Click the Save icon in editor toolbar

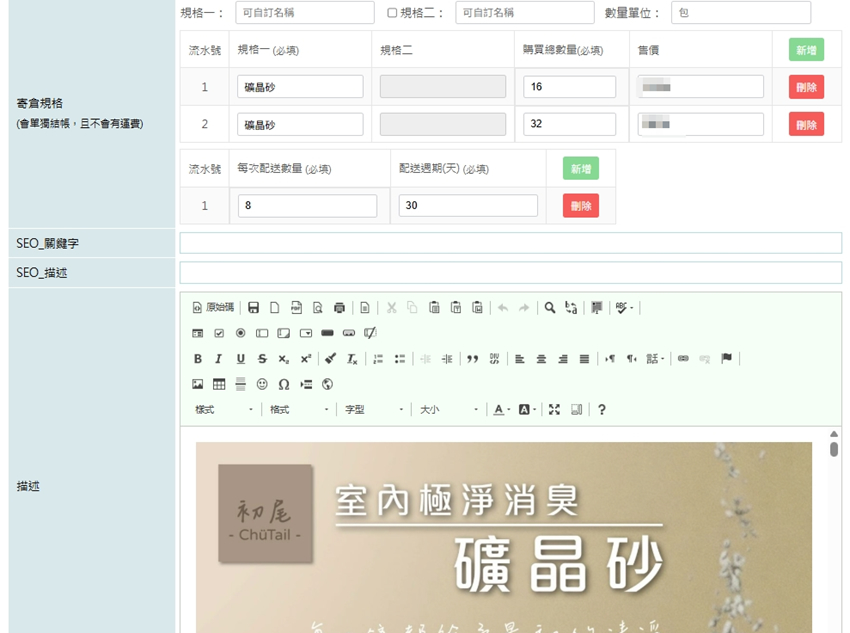pos(253,308)
